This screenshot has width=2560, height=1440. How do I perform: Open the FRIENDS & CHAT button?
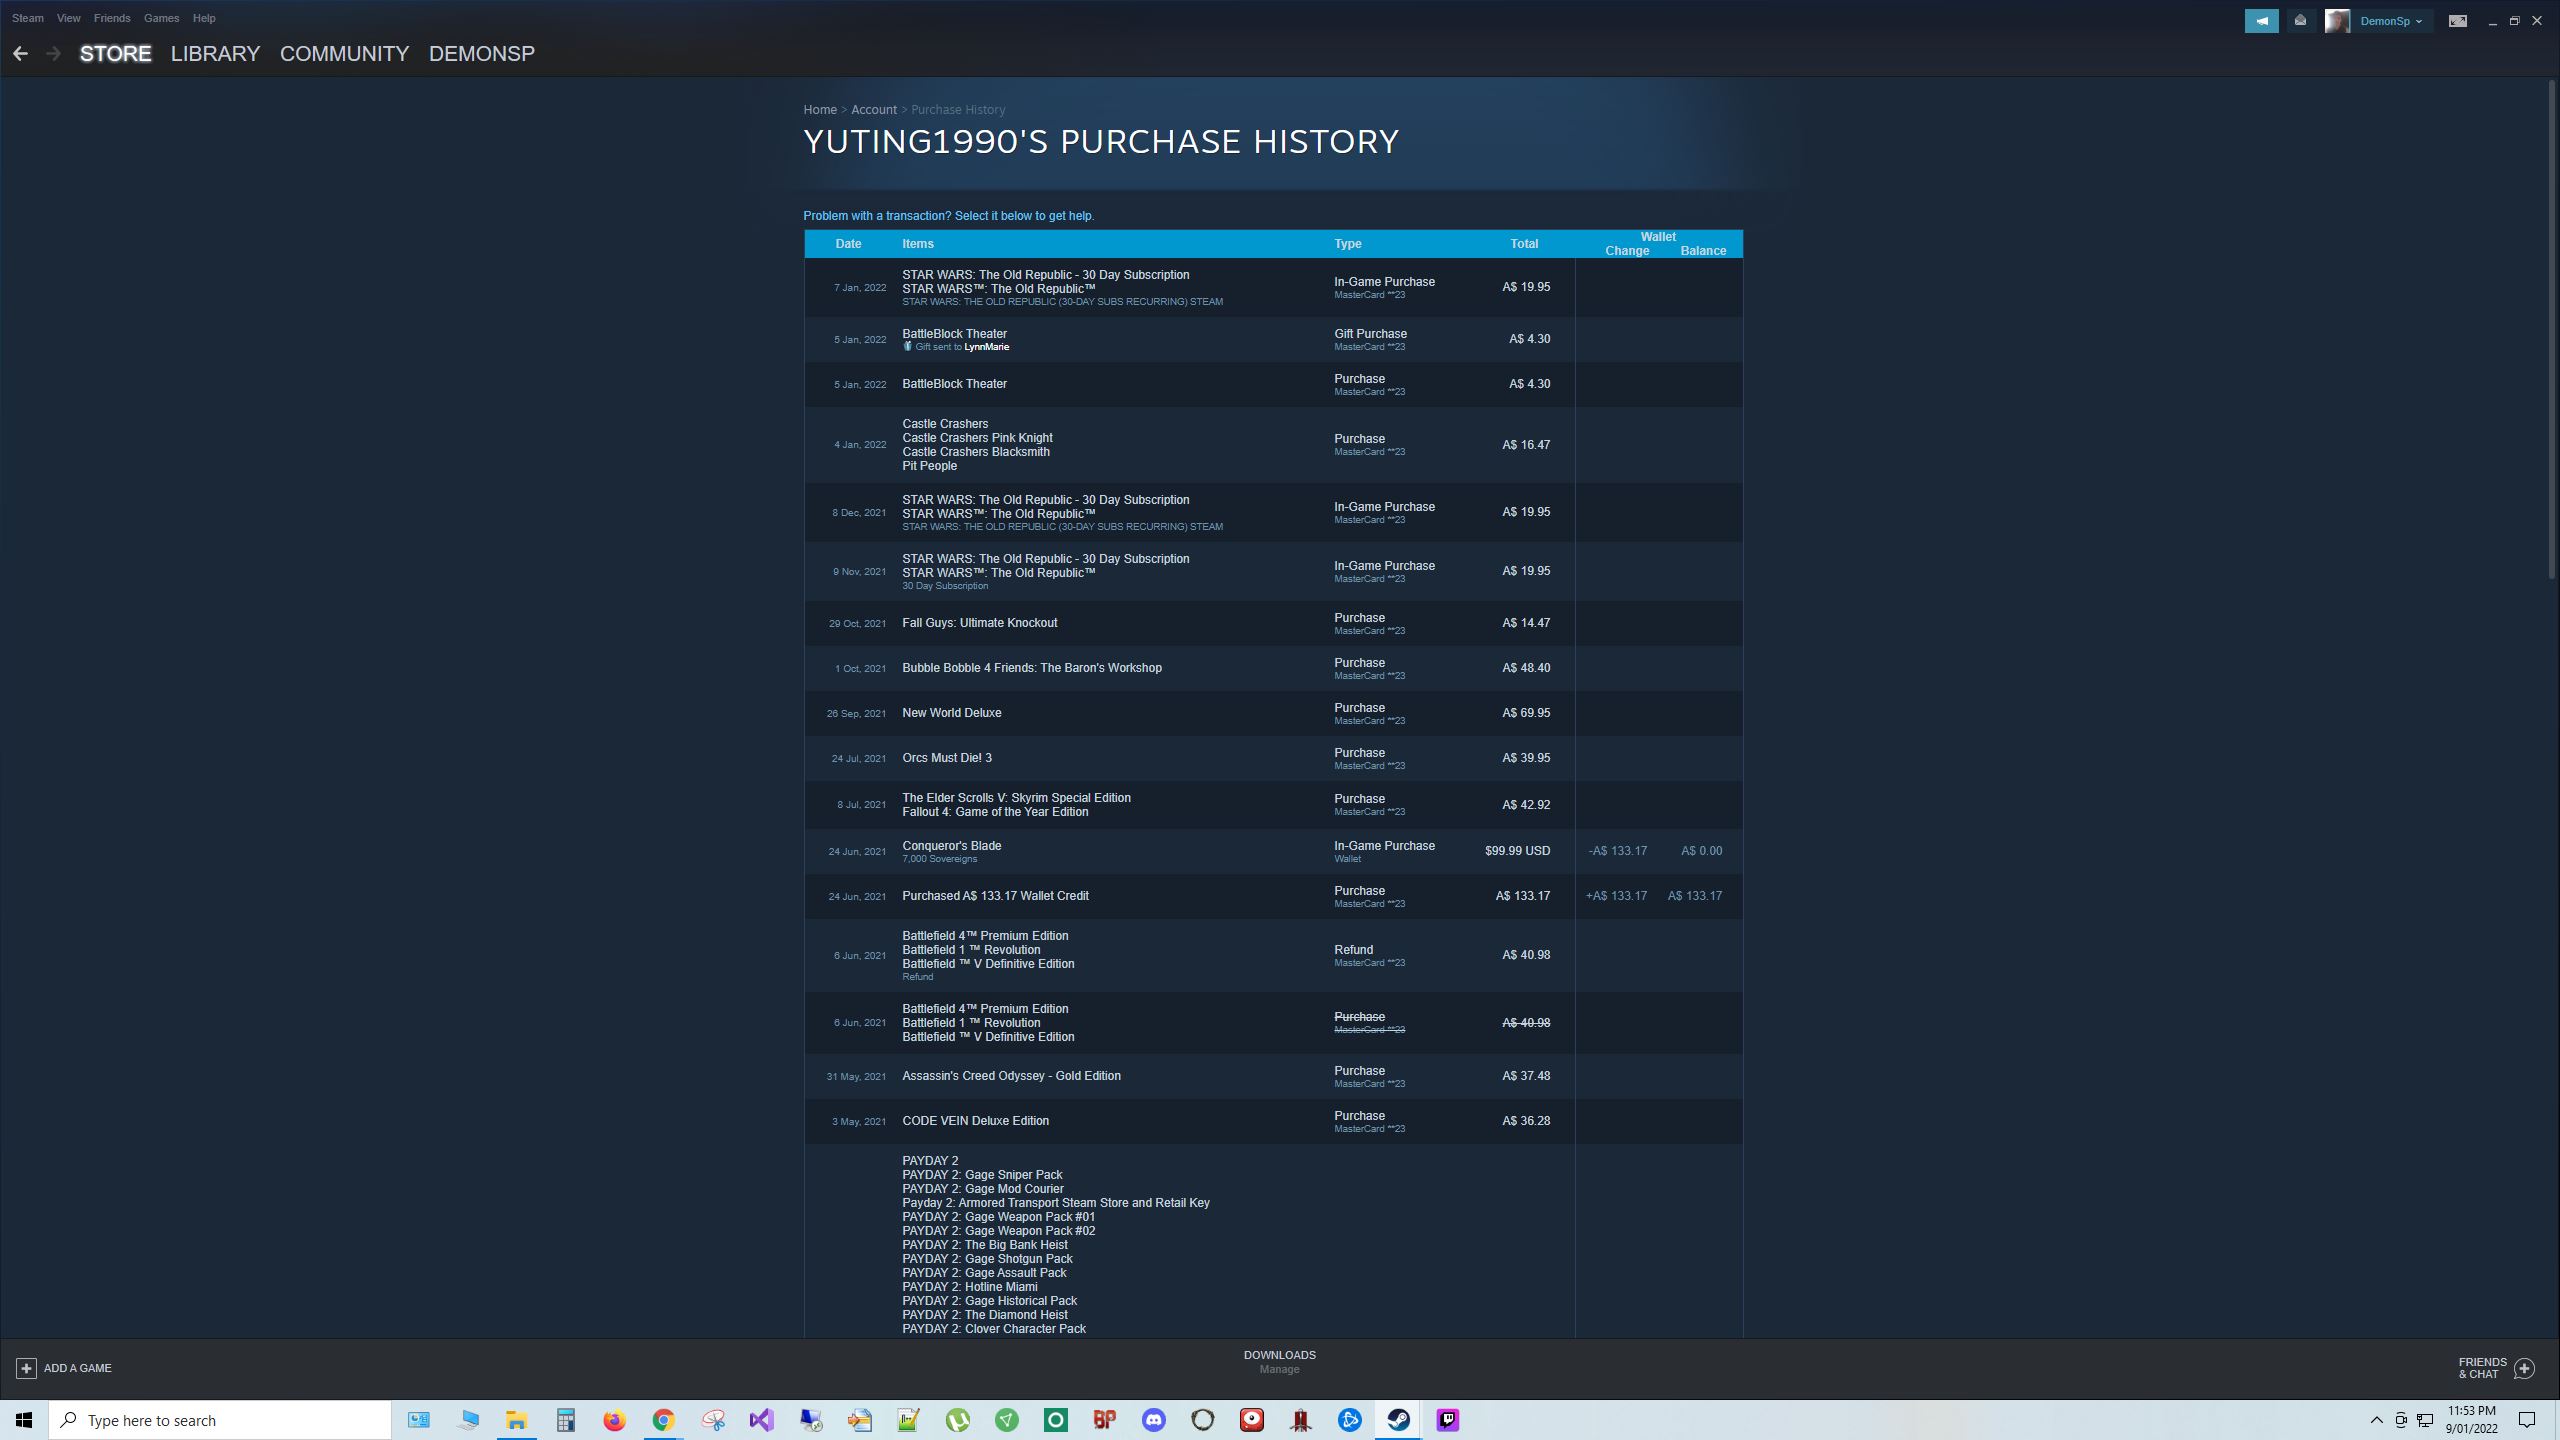click(2496, 1368)
